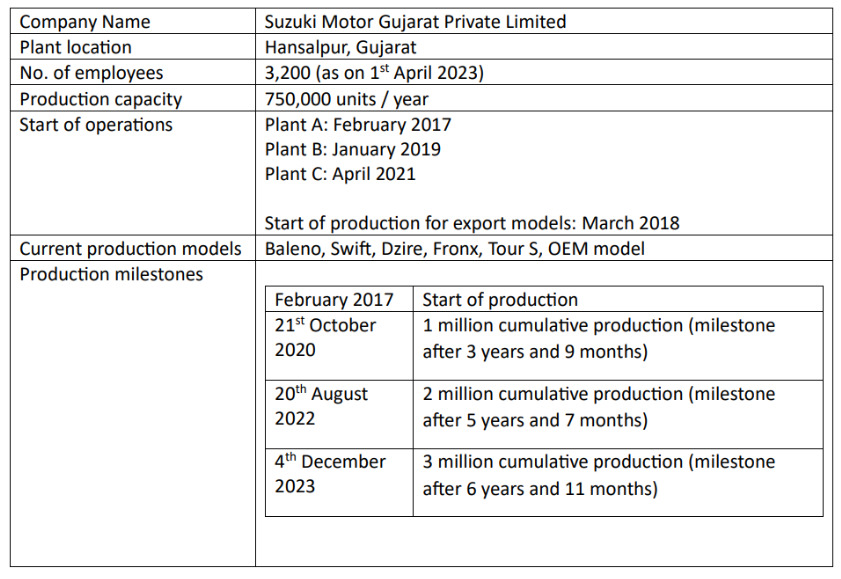Select the '2 million cumulative production' cell
This screenshot has width=841, height=579.
click(598, 407)
